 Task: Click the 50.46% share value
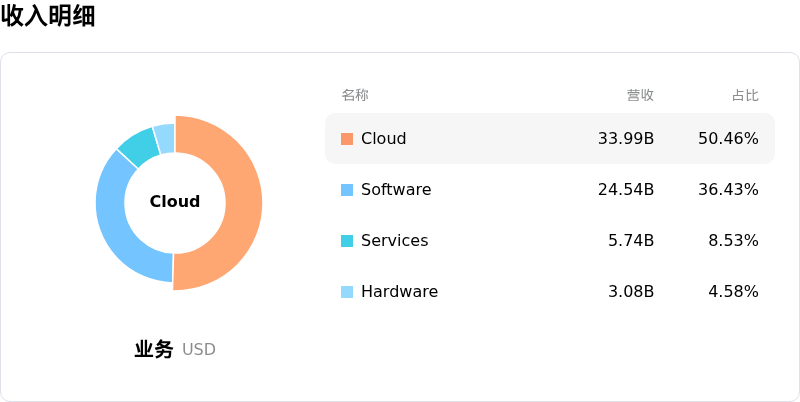tap(728, 138)
